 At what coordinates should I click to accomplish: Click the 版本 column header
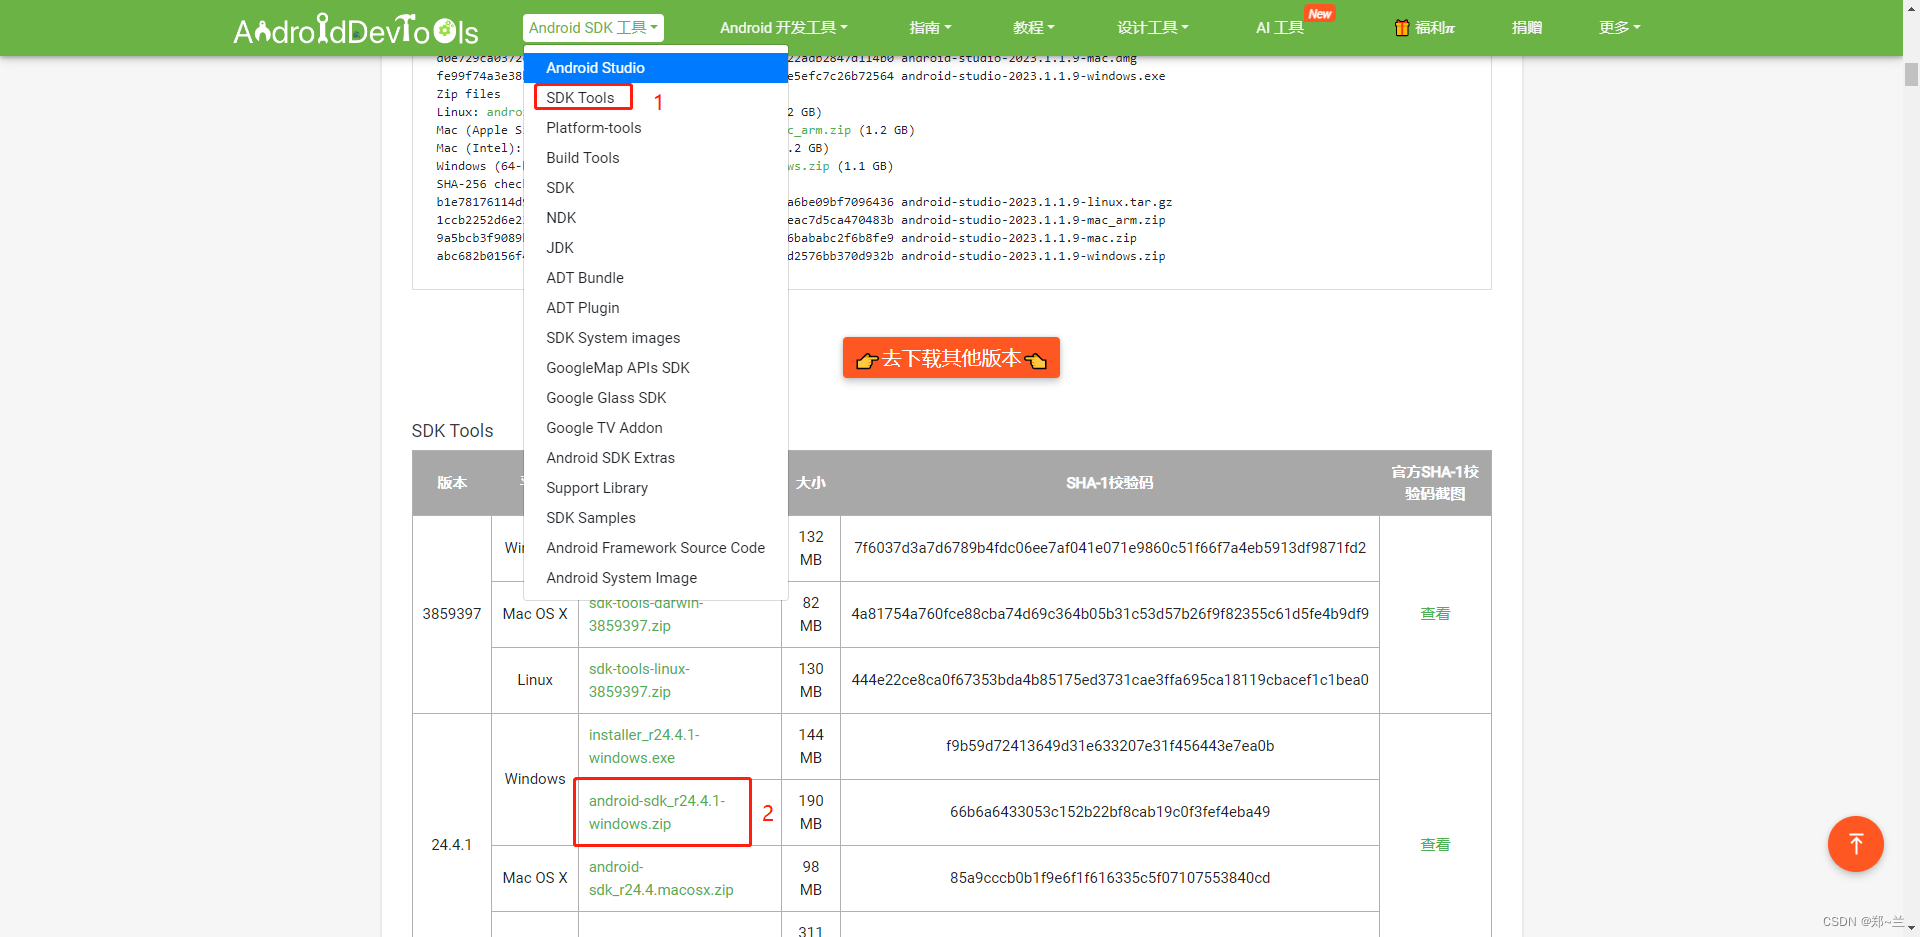pyautogui.click(x=452, y=483)
